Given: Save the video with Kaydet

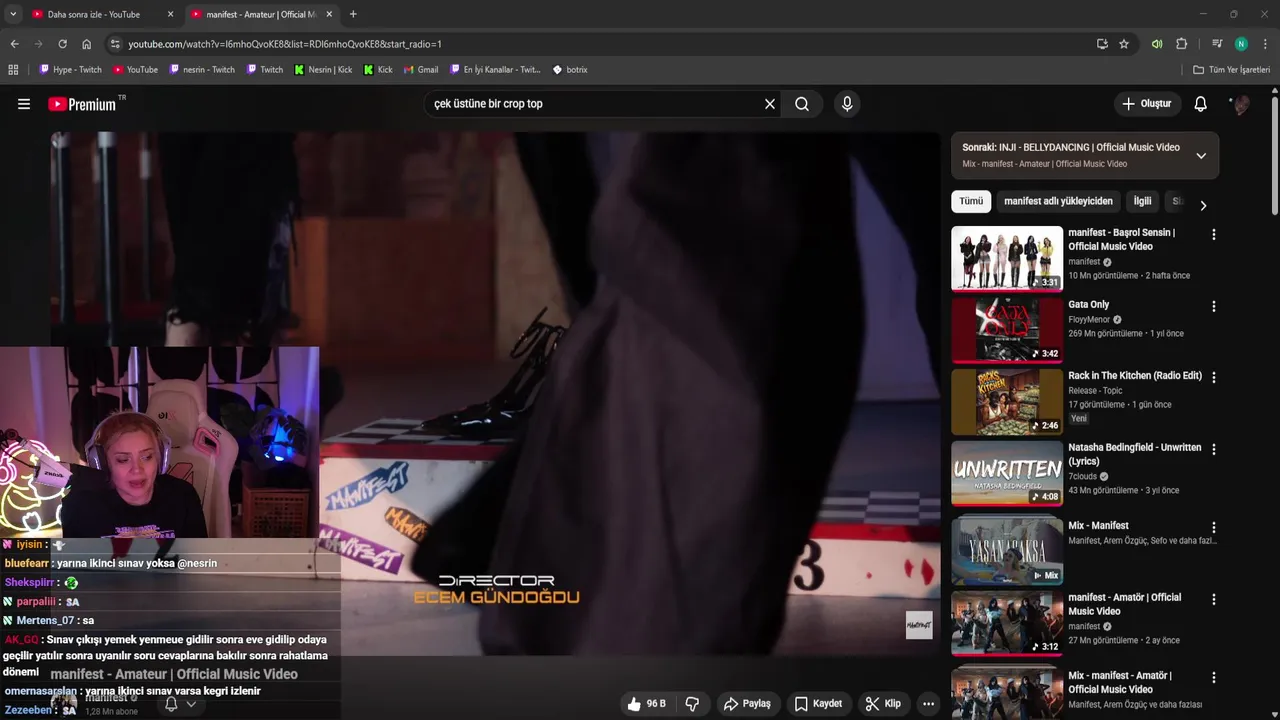Looking at the screenshot, I should click(818, 704).
